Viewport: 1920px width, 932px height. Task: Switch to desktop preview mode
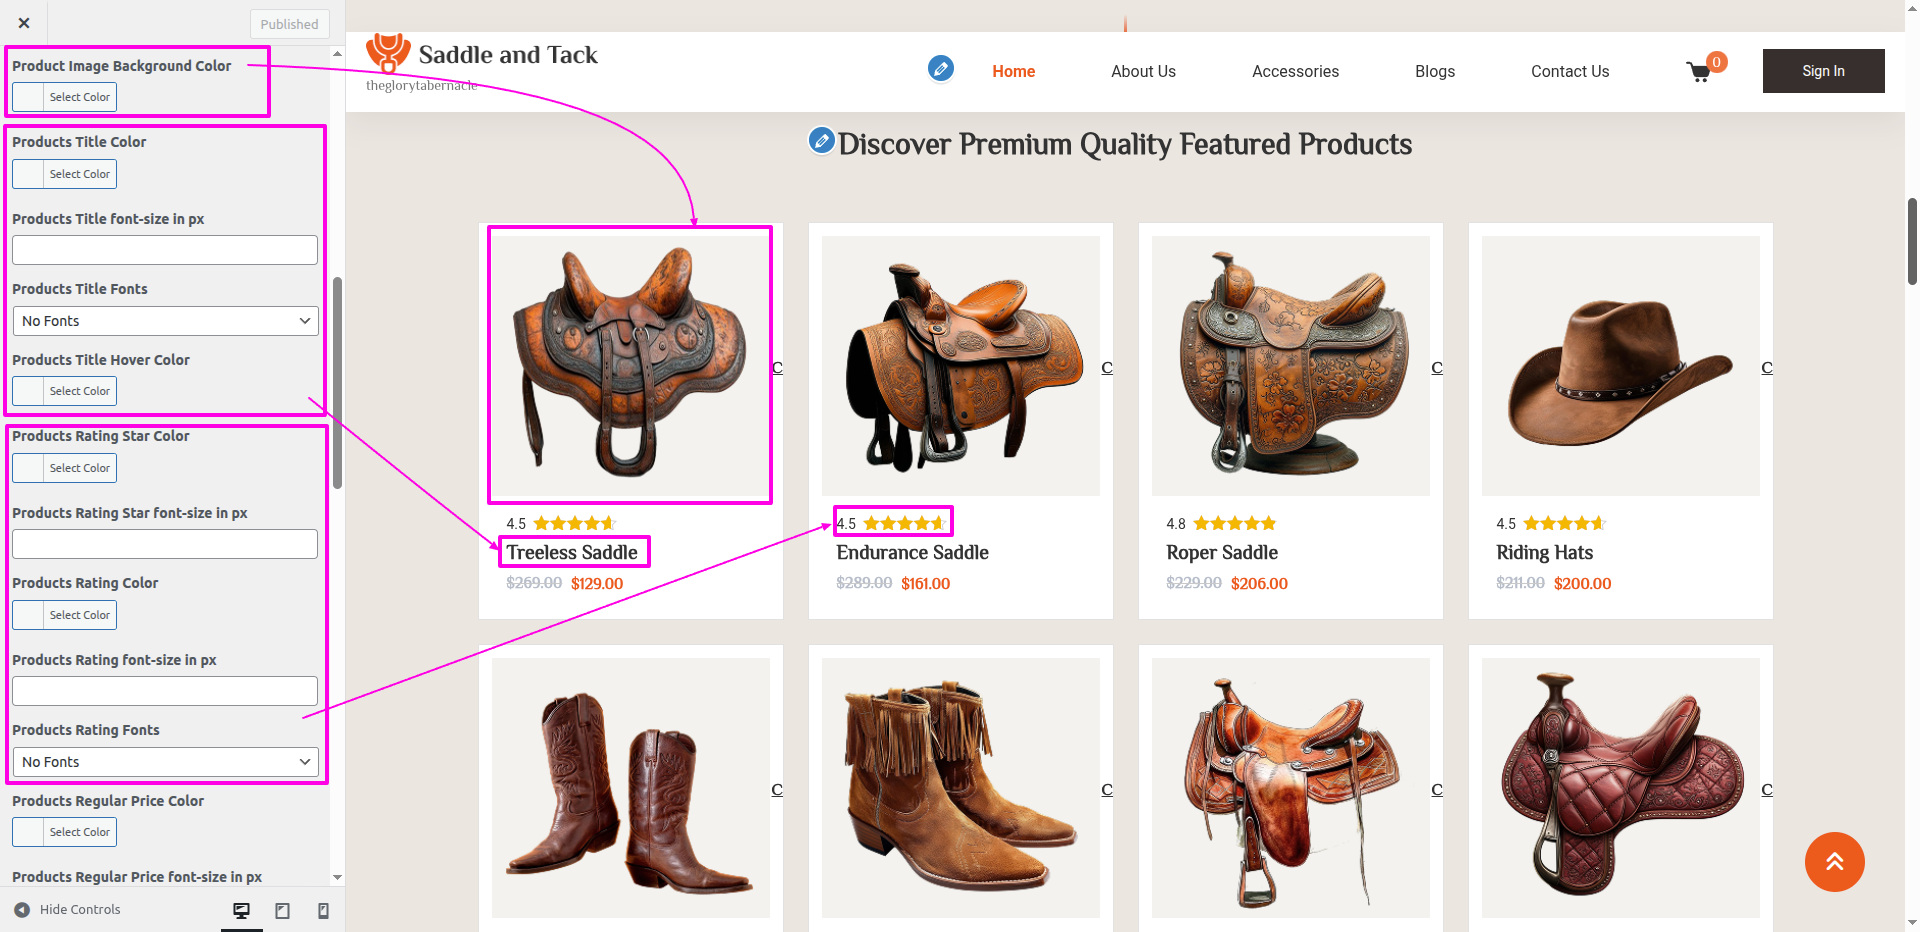coord(241,910)
